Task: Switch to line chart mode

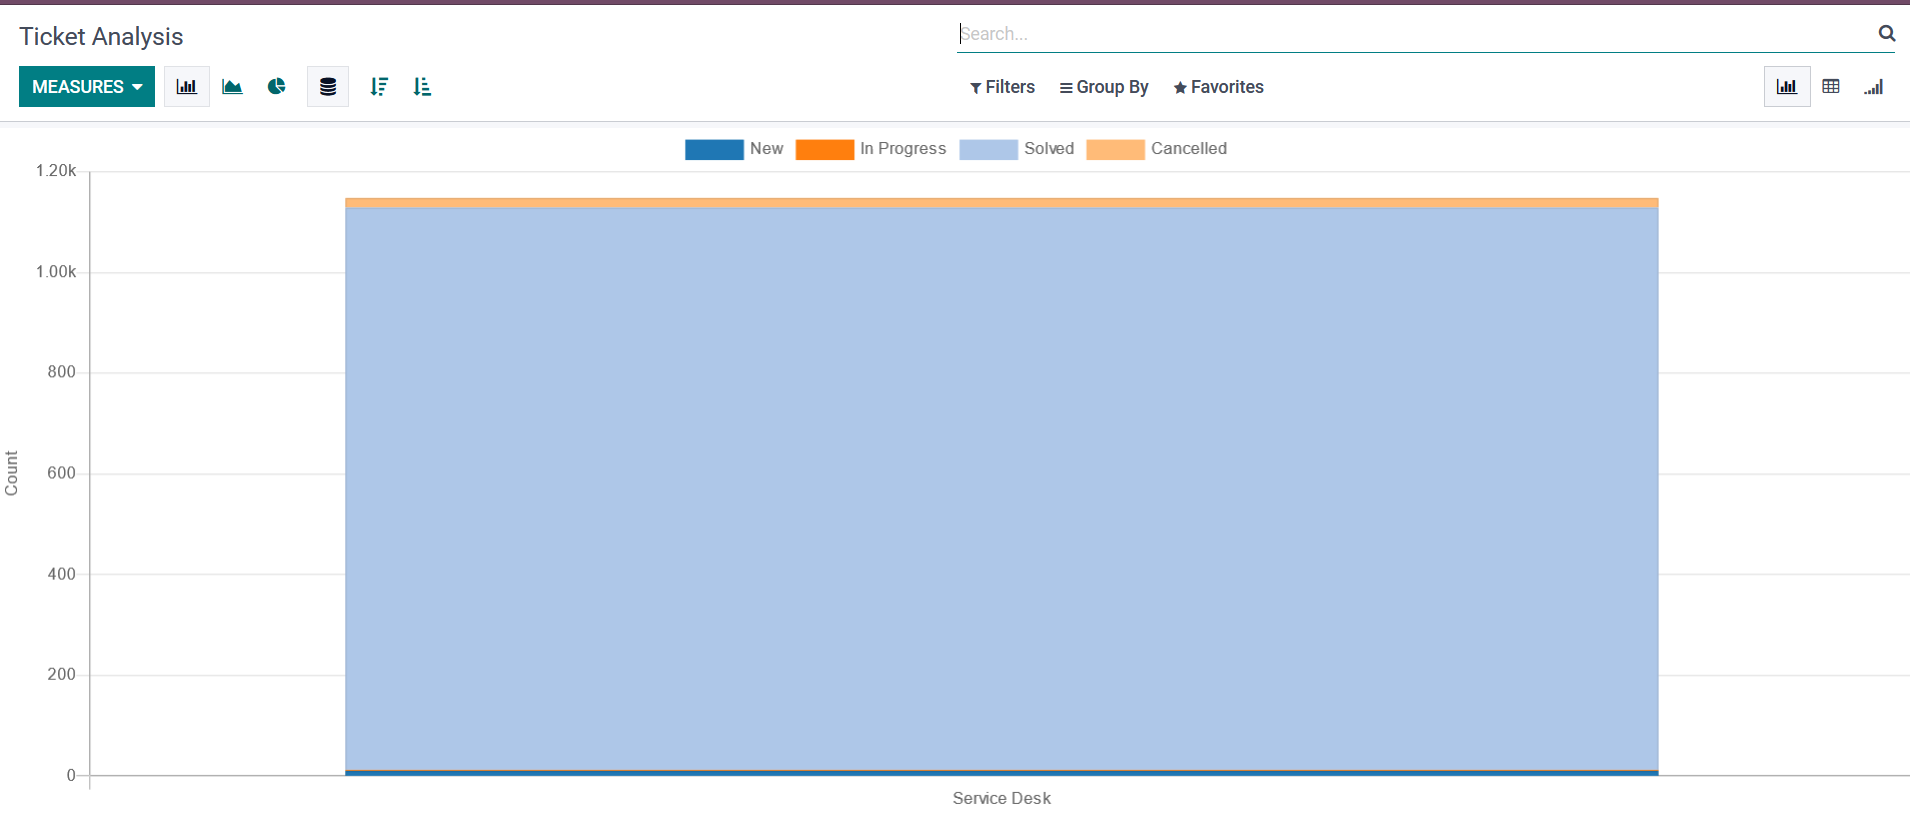Action: [x=232, y=87]
